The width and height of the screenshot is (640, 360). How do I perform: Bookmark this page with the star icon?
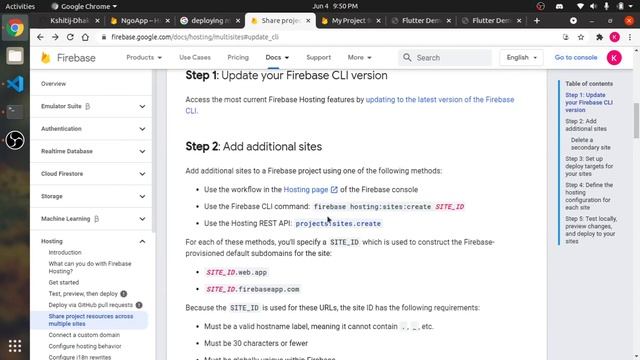coord(581,37)
